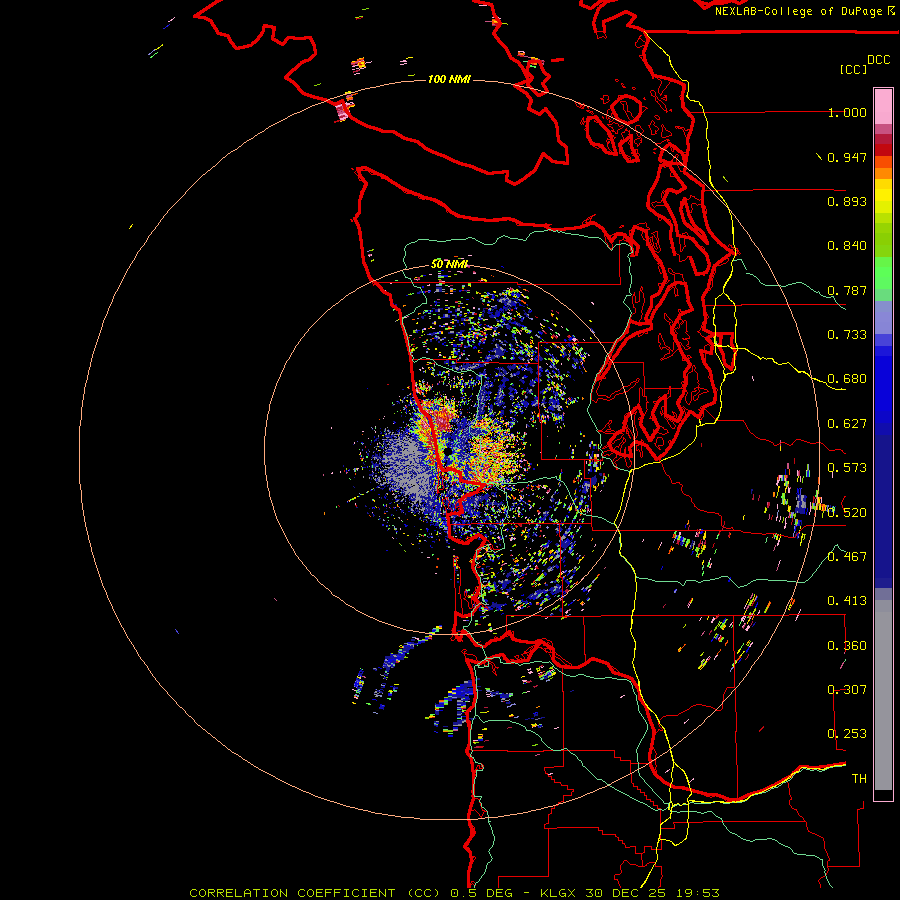The image size is (900, 900).
Task: Pick the pale lavender swatch near 0.733
Action: tap(883, 317)
